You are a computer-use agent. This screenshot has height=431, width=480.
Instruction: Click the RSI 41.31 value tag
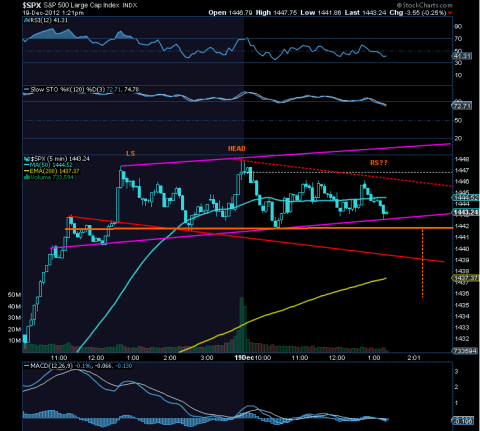point(461,56)
